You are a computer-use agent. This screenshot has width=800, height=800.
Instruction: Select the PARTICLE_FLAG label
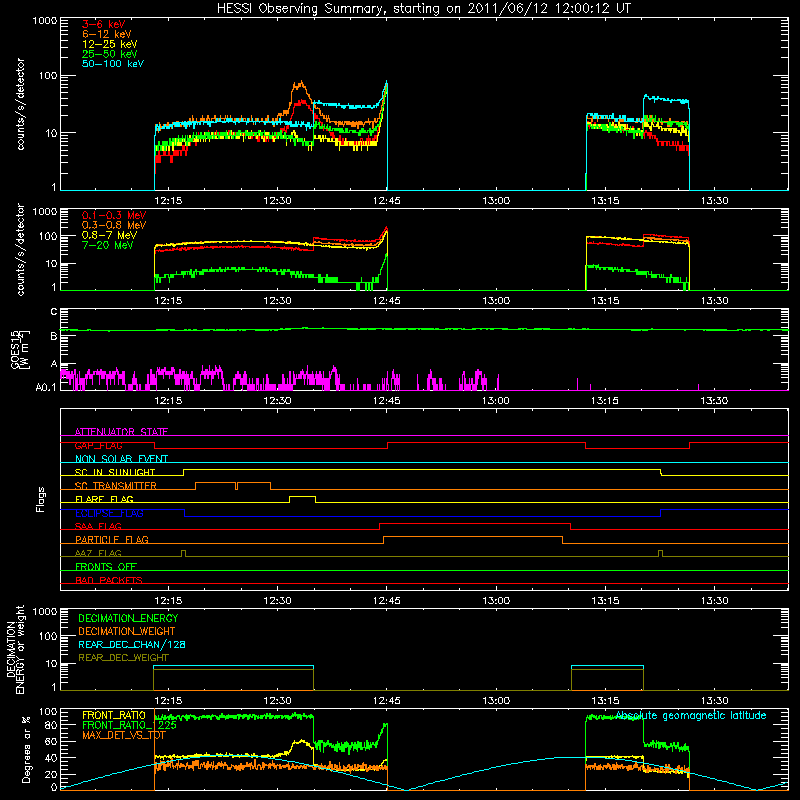click(x=112, y=539)
